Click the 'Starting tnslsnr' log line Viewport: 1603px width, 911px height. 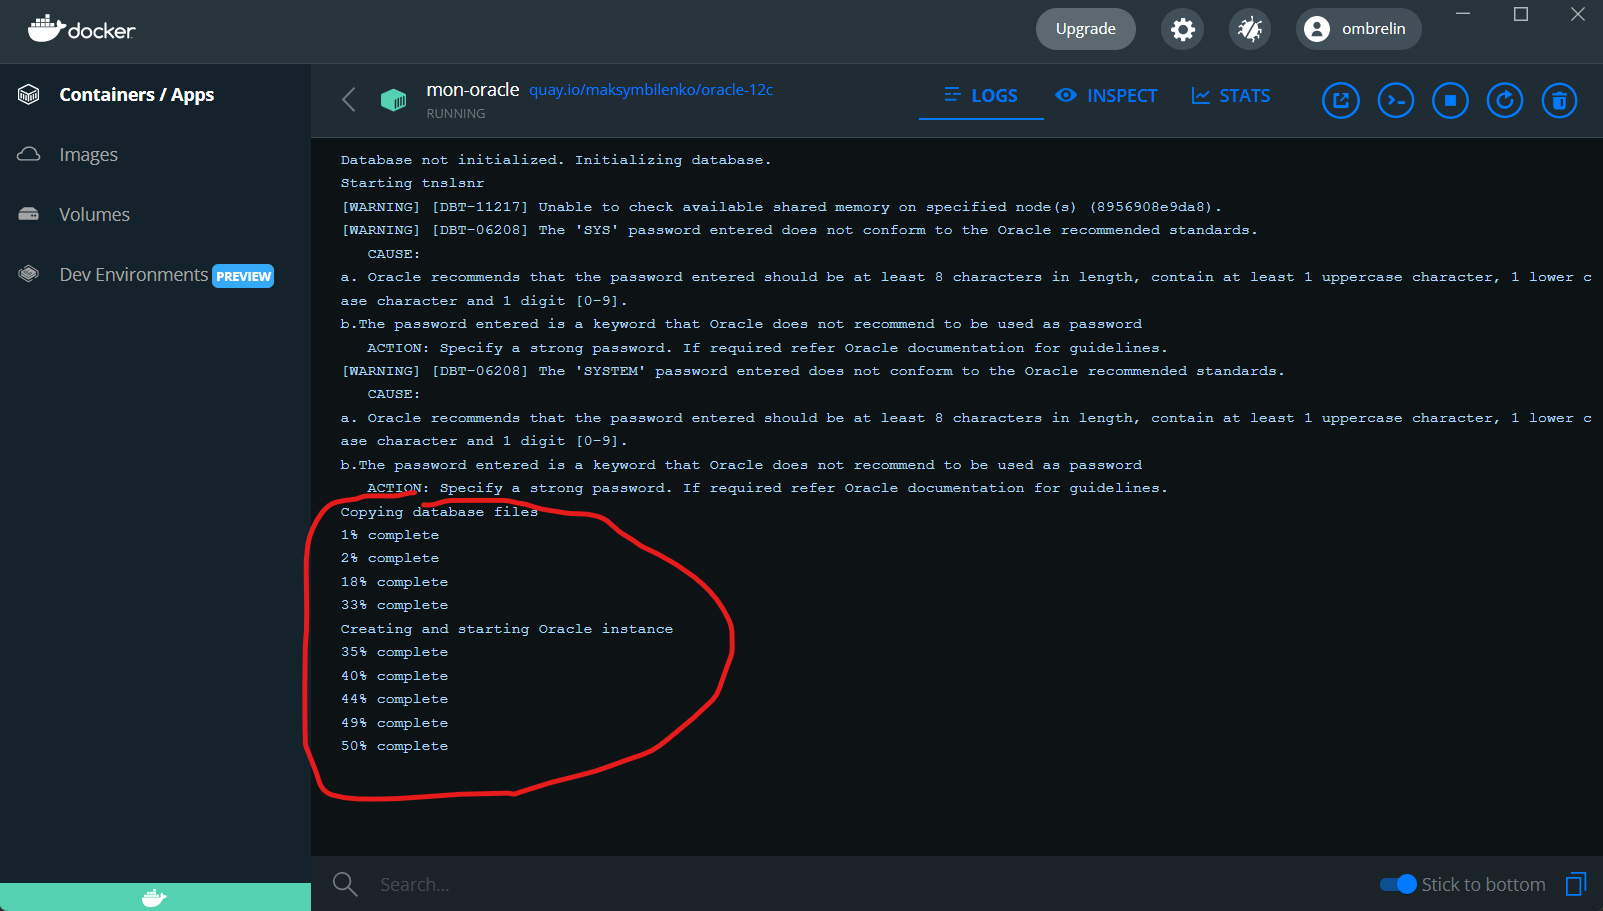click(412, 183)
